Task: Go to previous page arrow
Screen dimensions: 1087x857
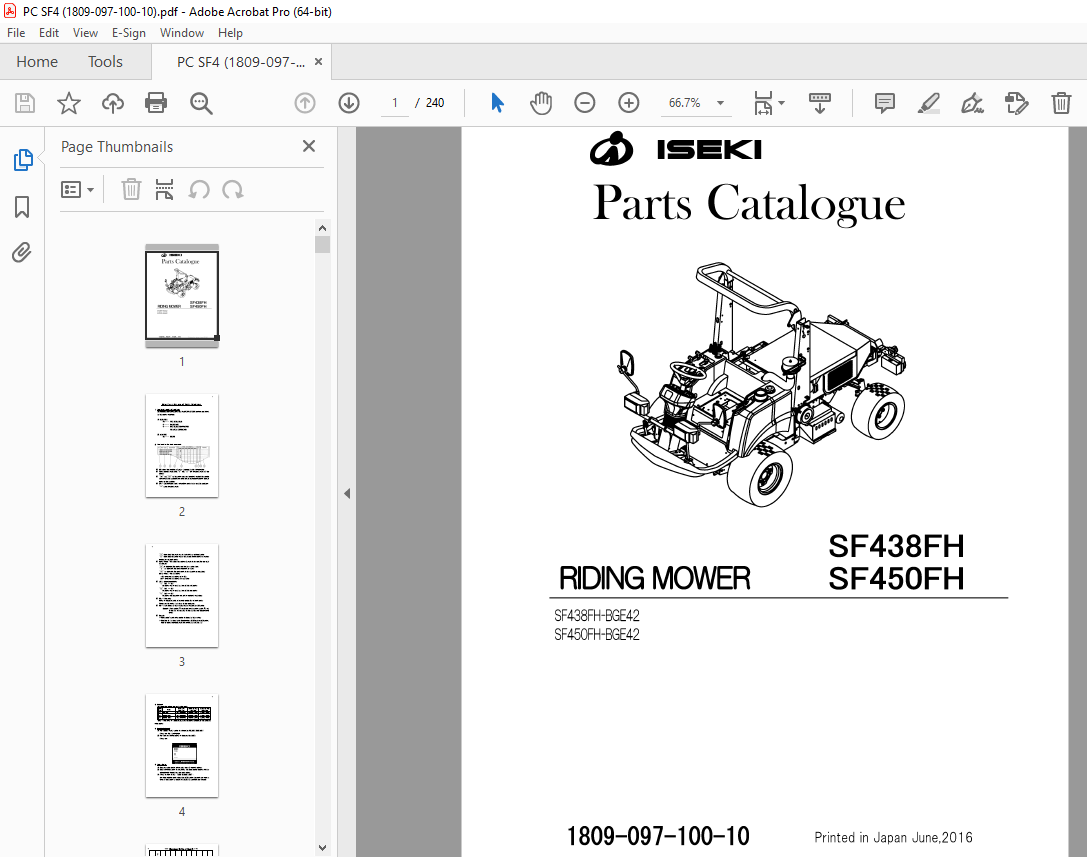Action: tap(305, 103)
